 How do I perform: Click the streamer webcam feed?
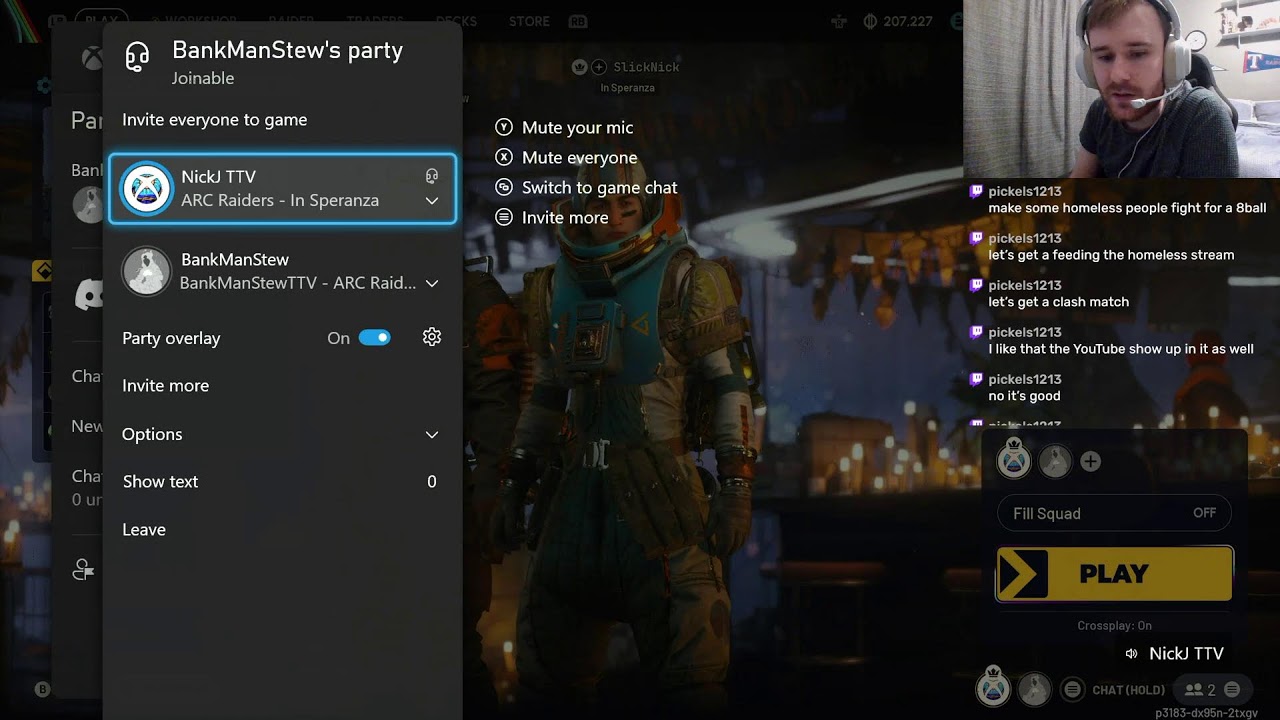[x=1121, y=89]
